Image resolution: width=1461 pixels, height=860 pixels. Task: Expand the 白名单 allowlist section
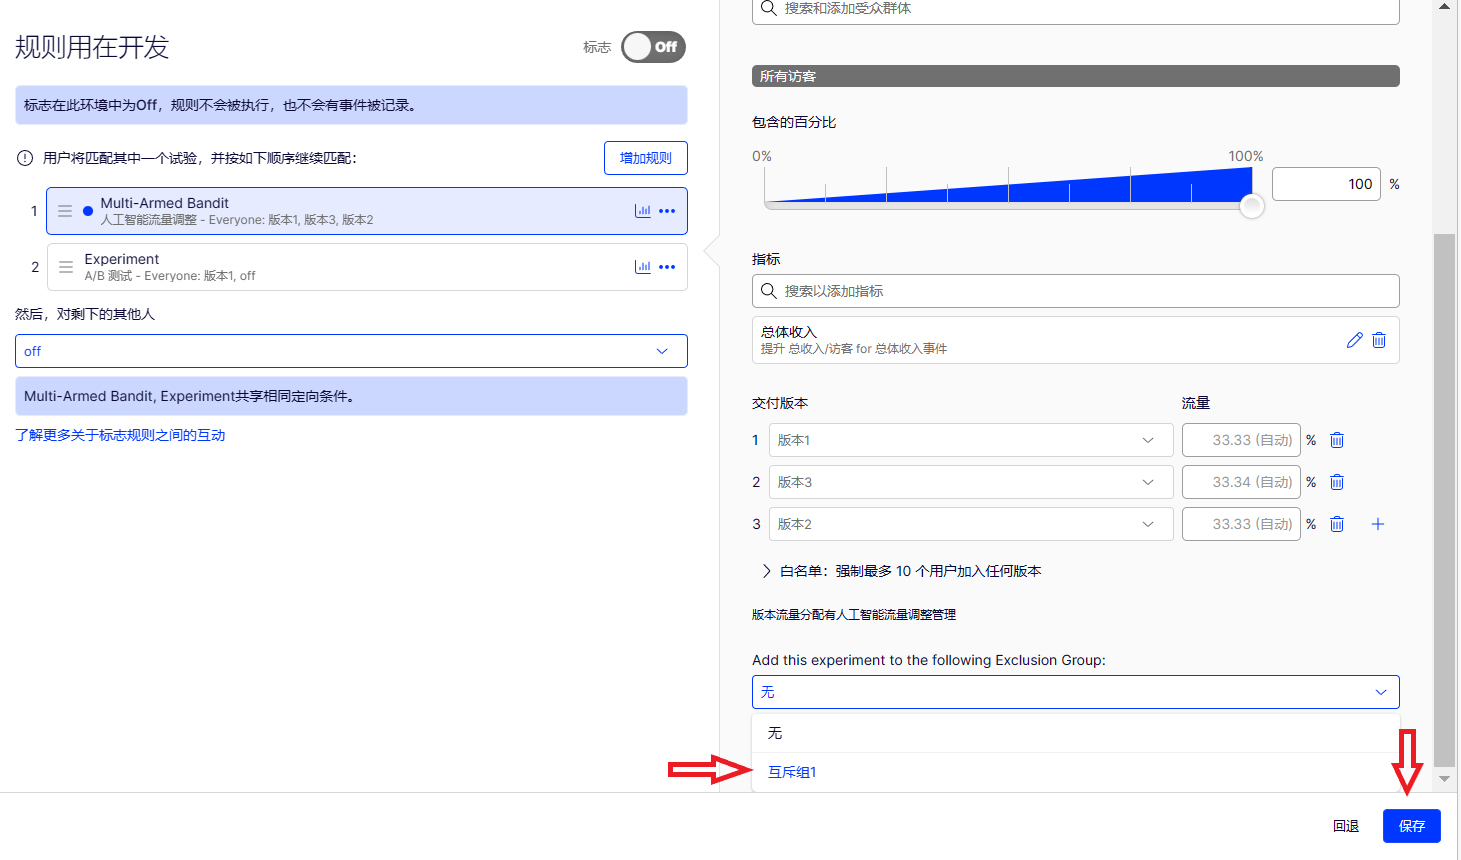[x=767, y=571]
